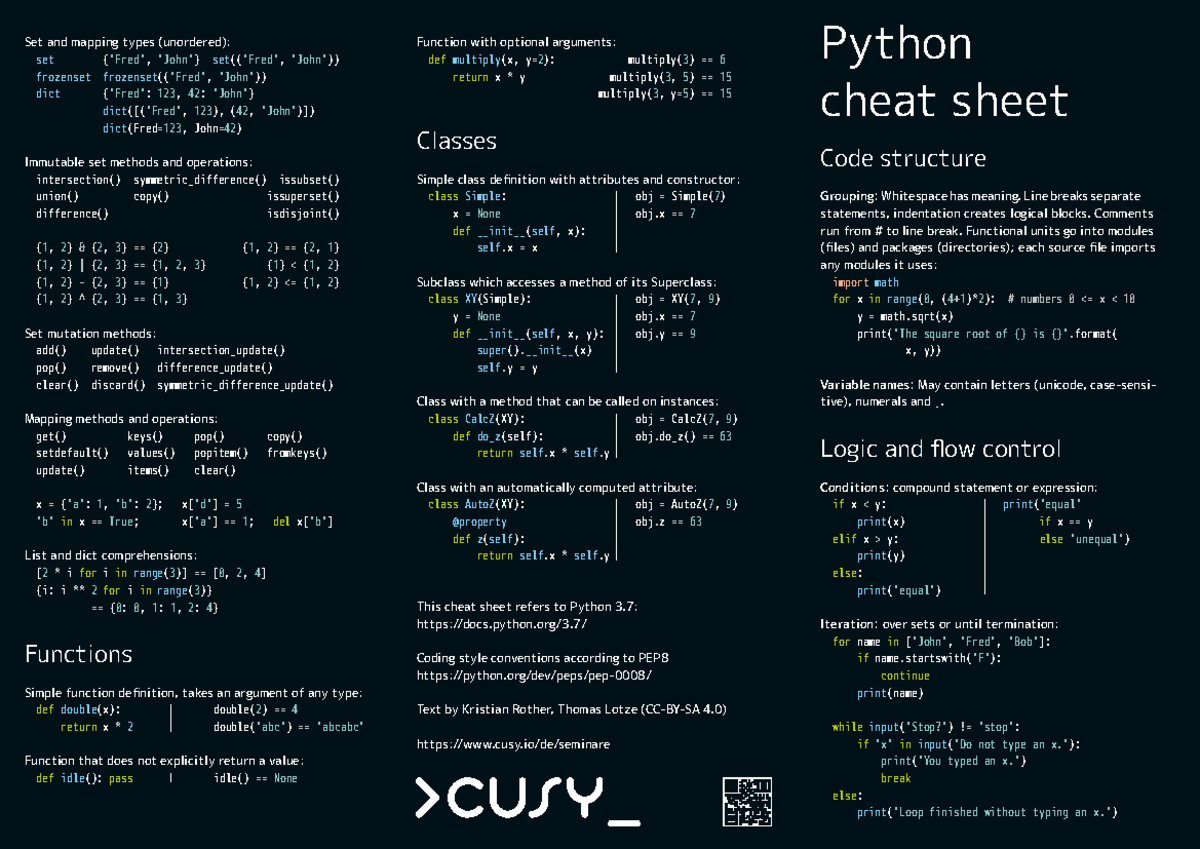Click 'issuperset()' method
Image resolution: width=1200 pixels, height=849 pixels.
[x=303, y=196]
